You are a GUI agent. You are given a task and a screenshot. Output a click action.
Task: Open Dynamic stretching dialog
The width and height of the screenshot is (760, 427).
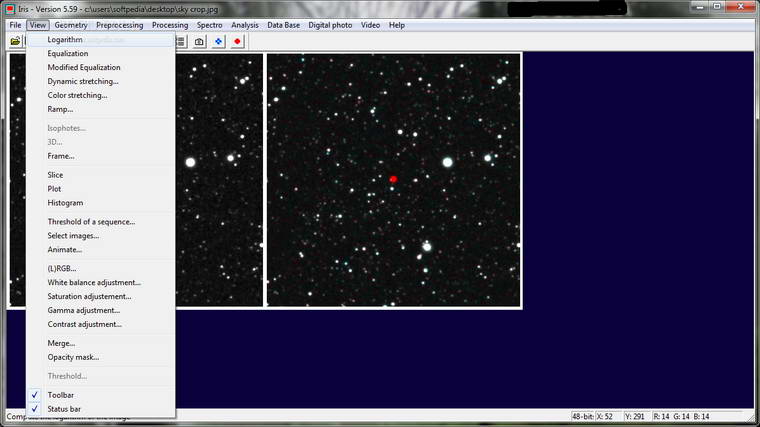[x=101, y=81]
